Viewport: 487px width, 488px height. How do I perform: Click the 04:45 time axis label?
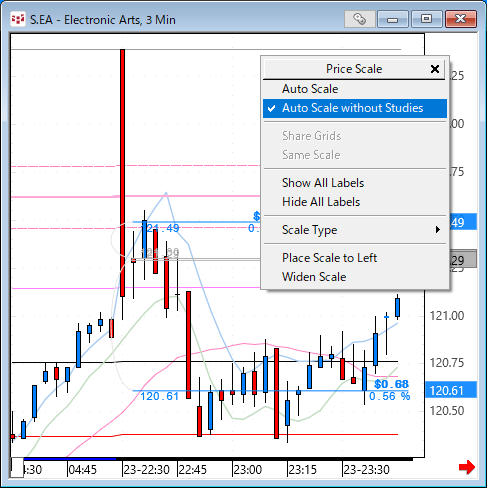pos(82,470)
